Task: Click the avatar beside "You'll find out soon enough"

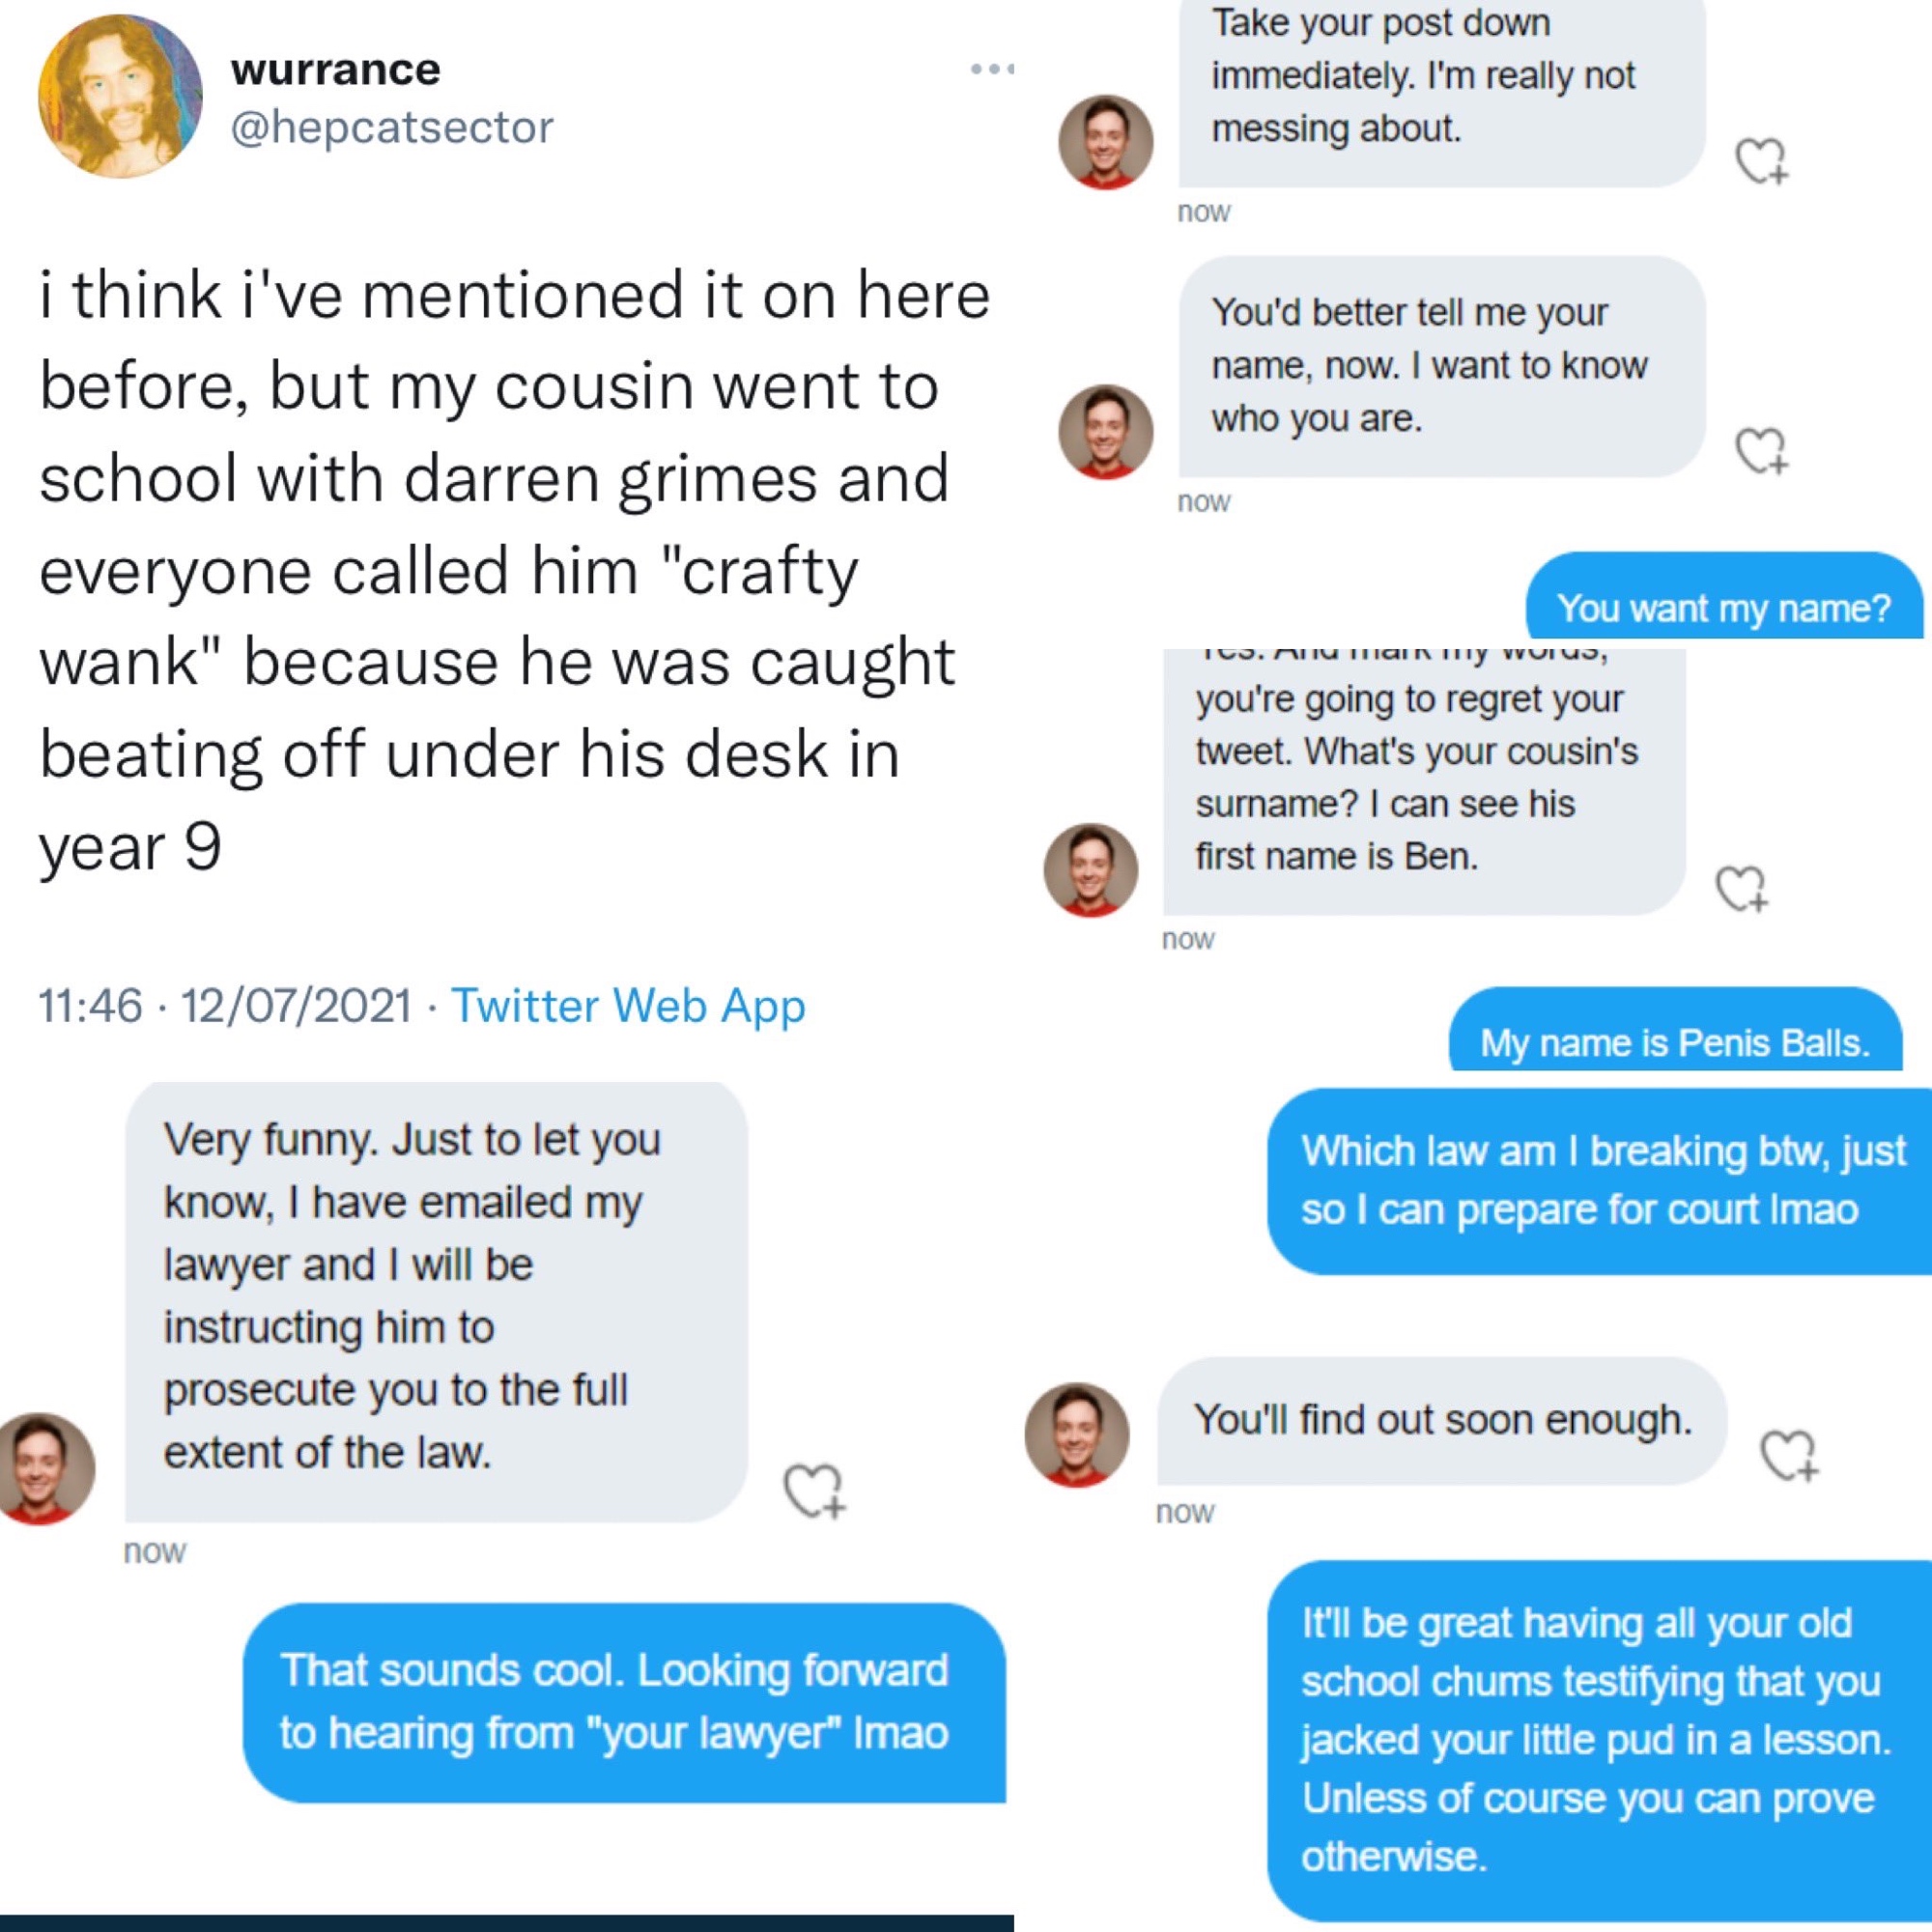Action: pyautogui.click(x=1077, y=1435)
